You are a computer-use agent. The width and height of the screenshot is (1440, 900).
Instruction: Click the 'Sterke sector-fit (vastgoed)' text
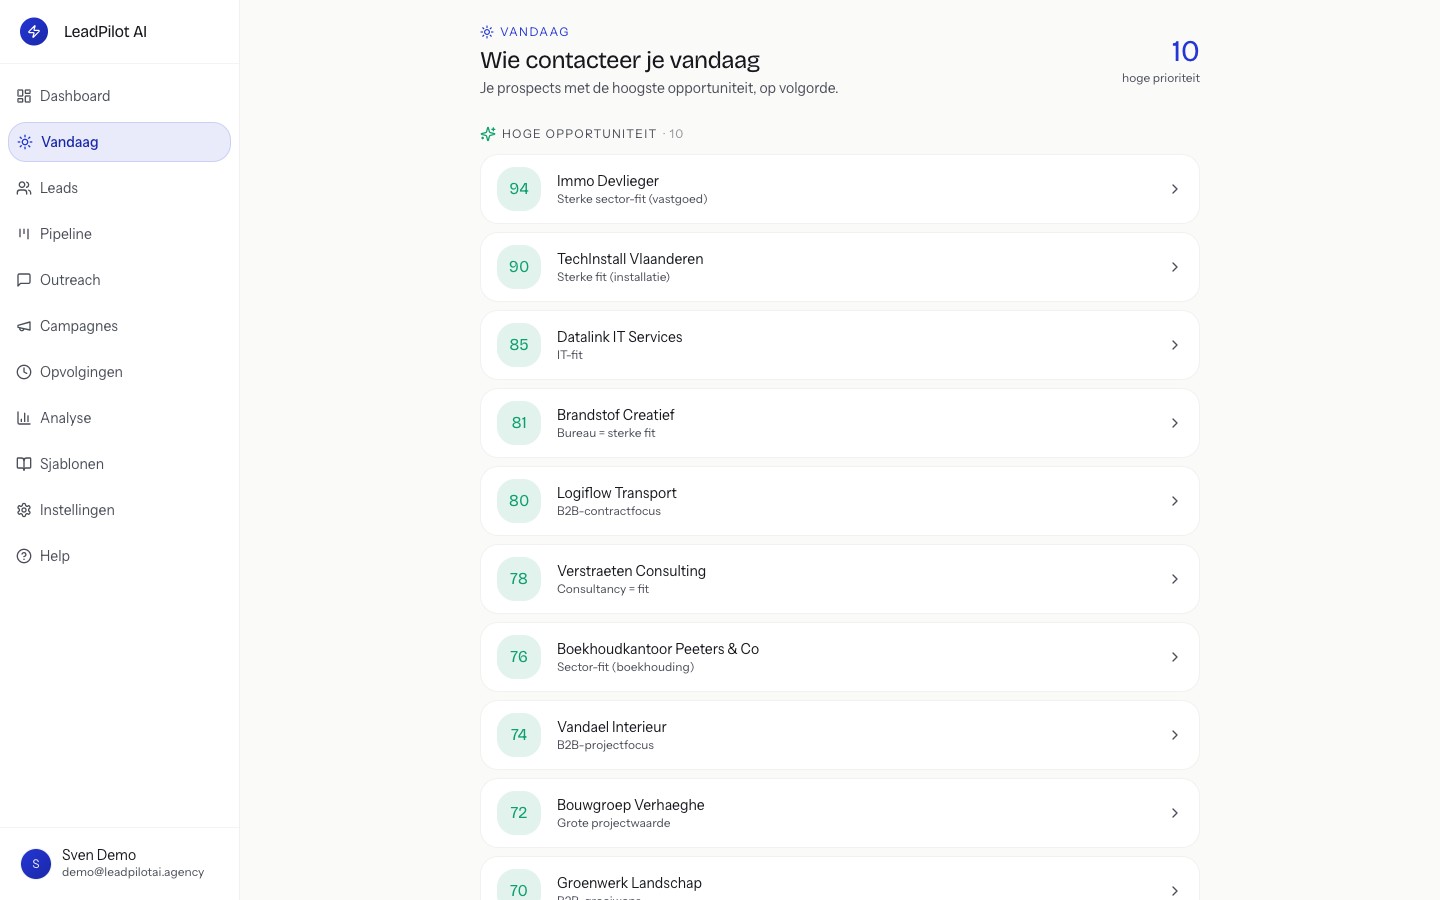pos(632,199)
